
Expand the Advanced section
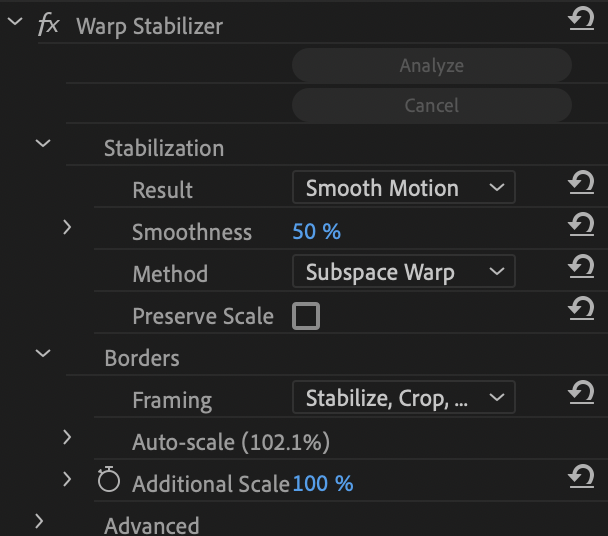click(39, 522)
